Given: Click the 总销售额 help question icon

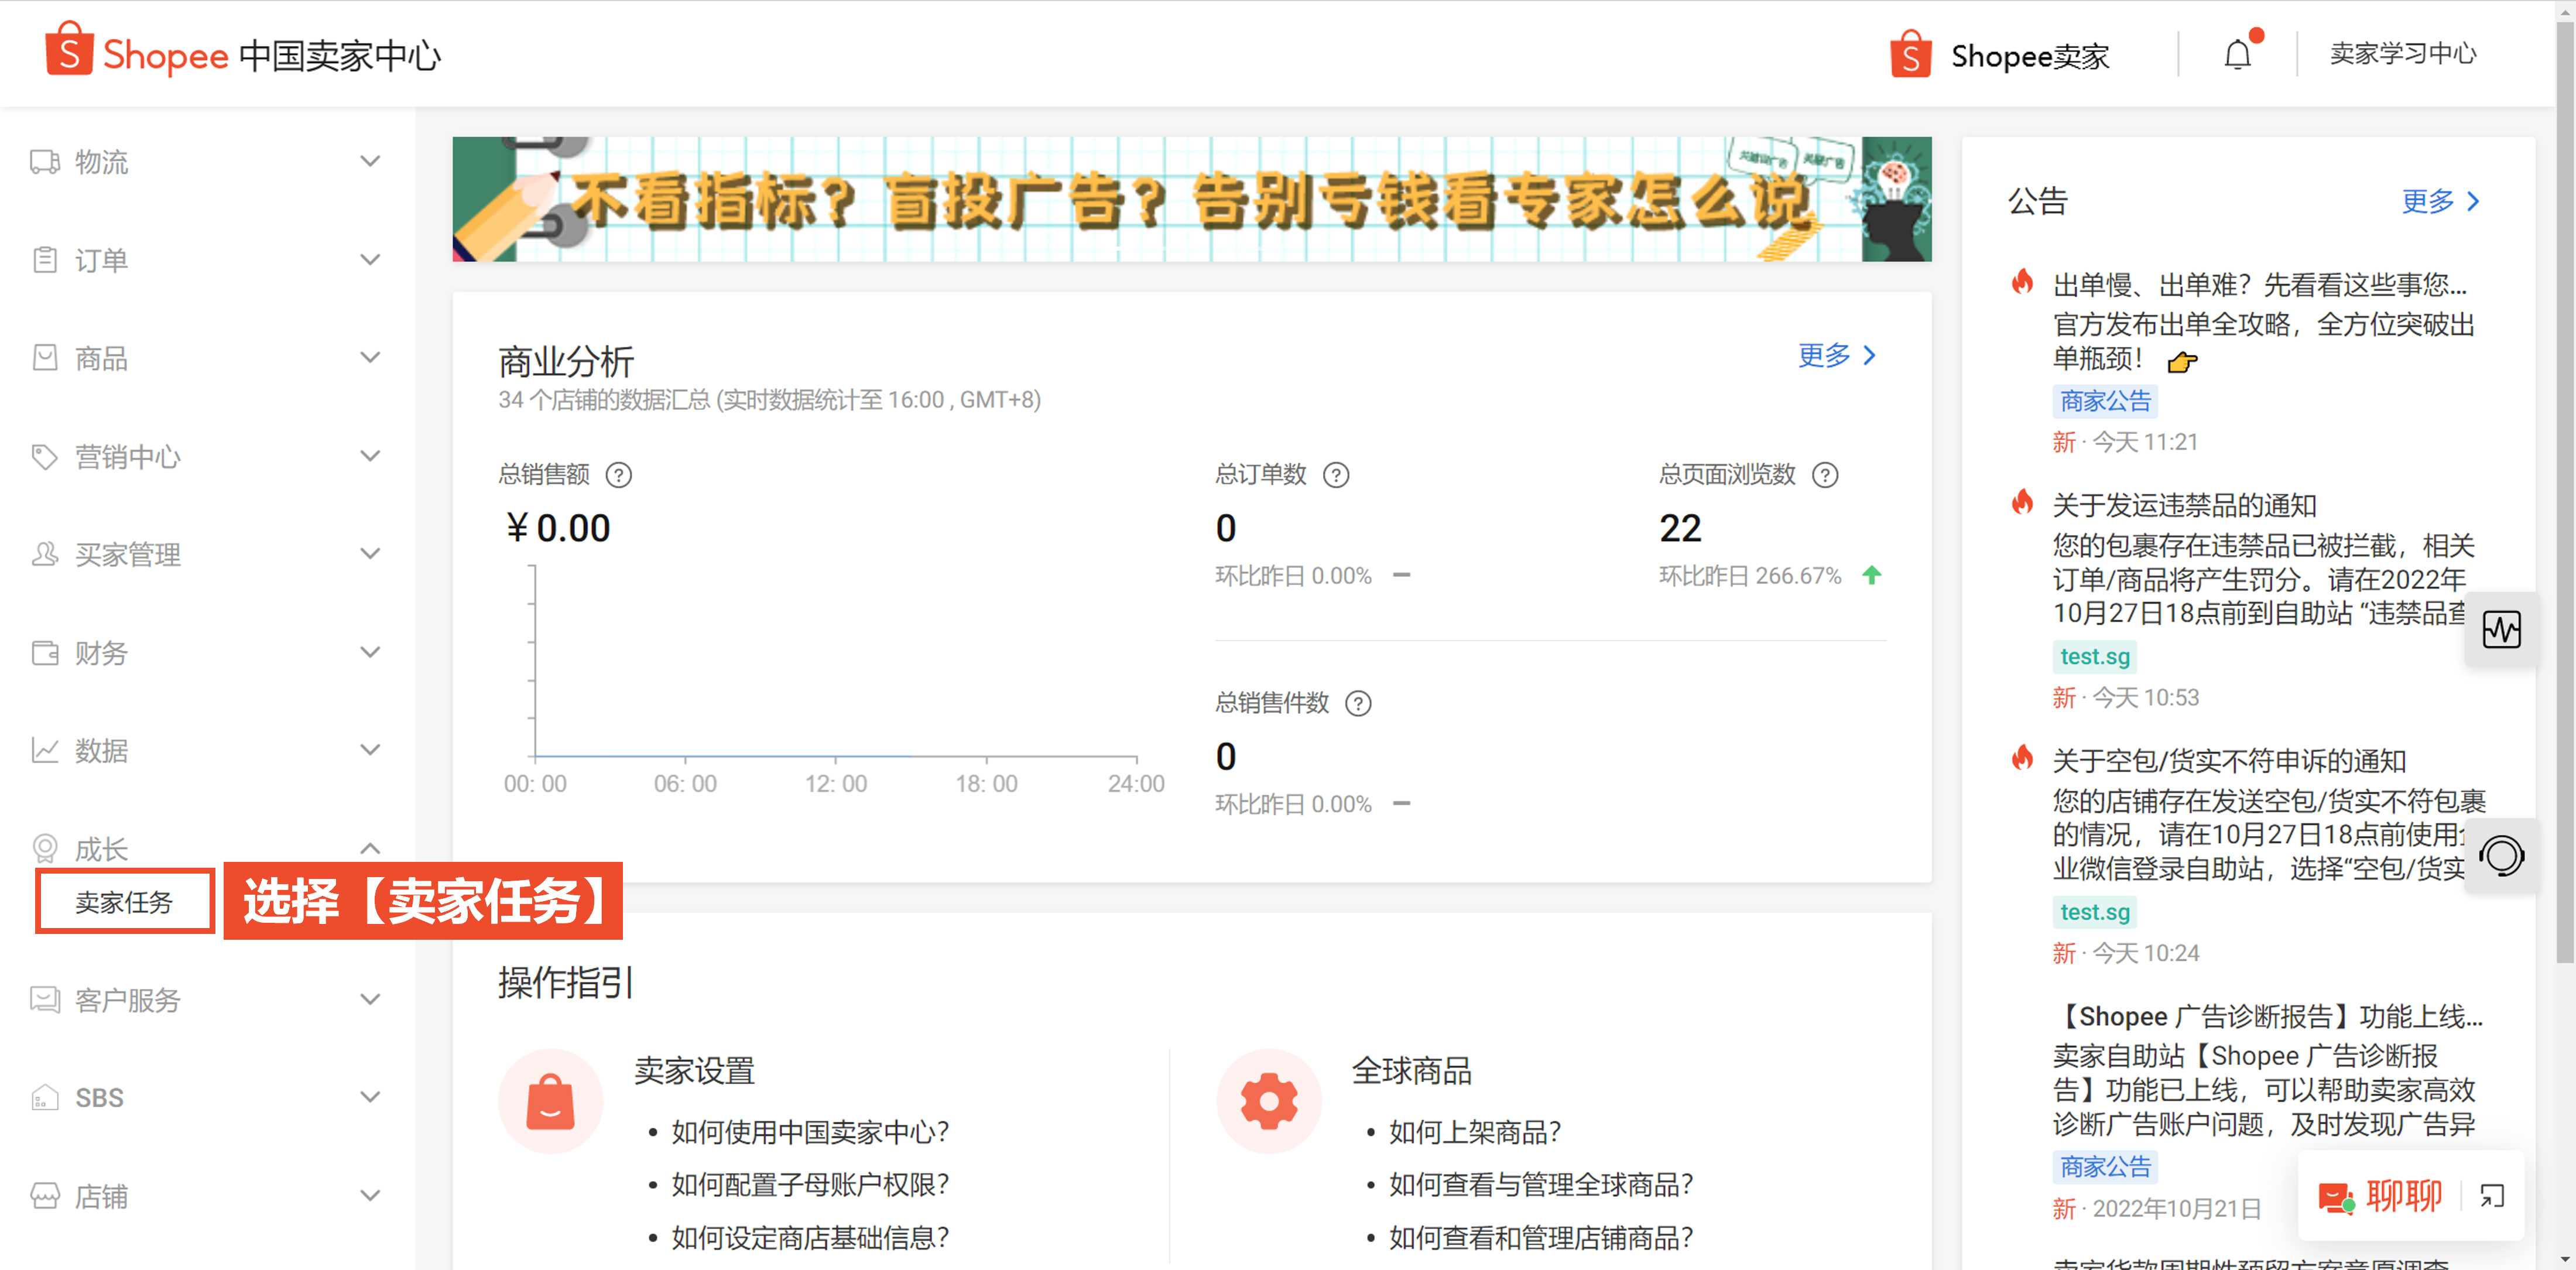Looking at the screenshot, I should (619, 475).
